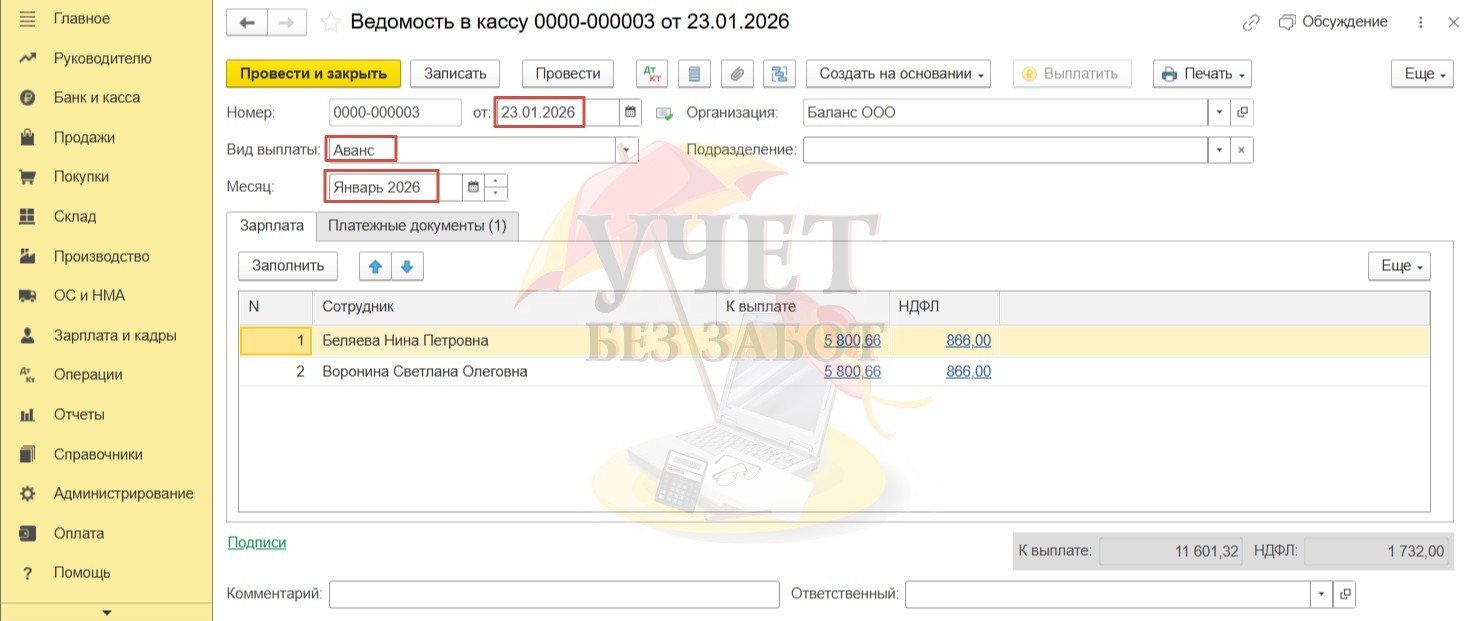The height and width of the screenshot is (621, 1471).
Task: Open the Печать dropdown menu
Action: coord(1202,74)
